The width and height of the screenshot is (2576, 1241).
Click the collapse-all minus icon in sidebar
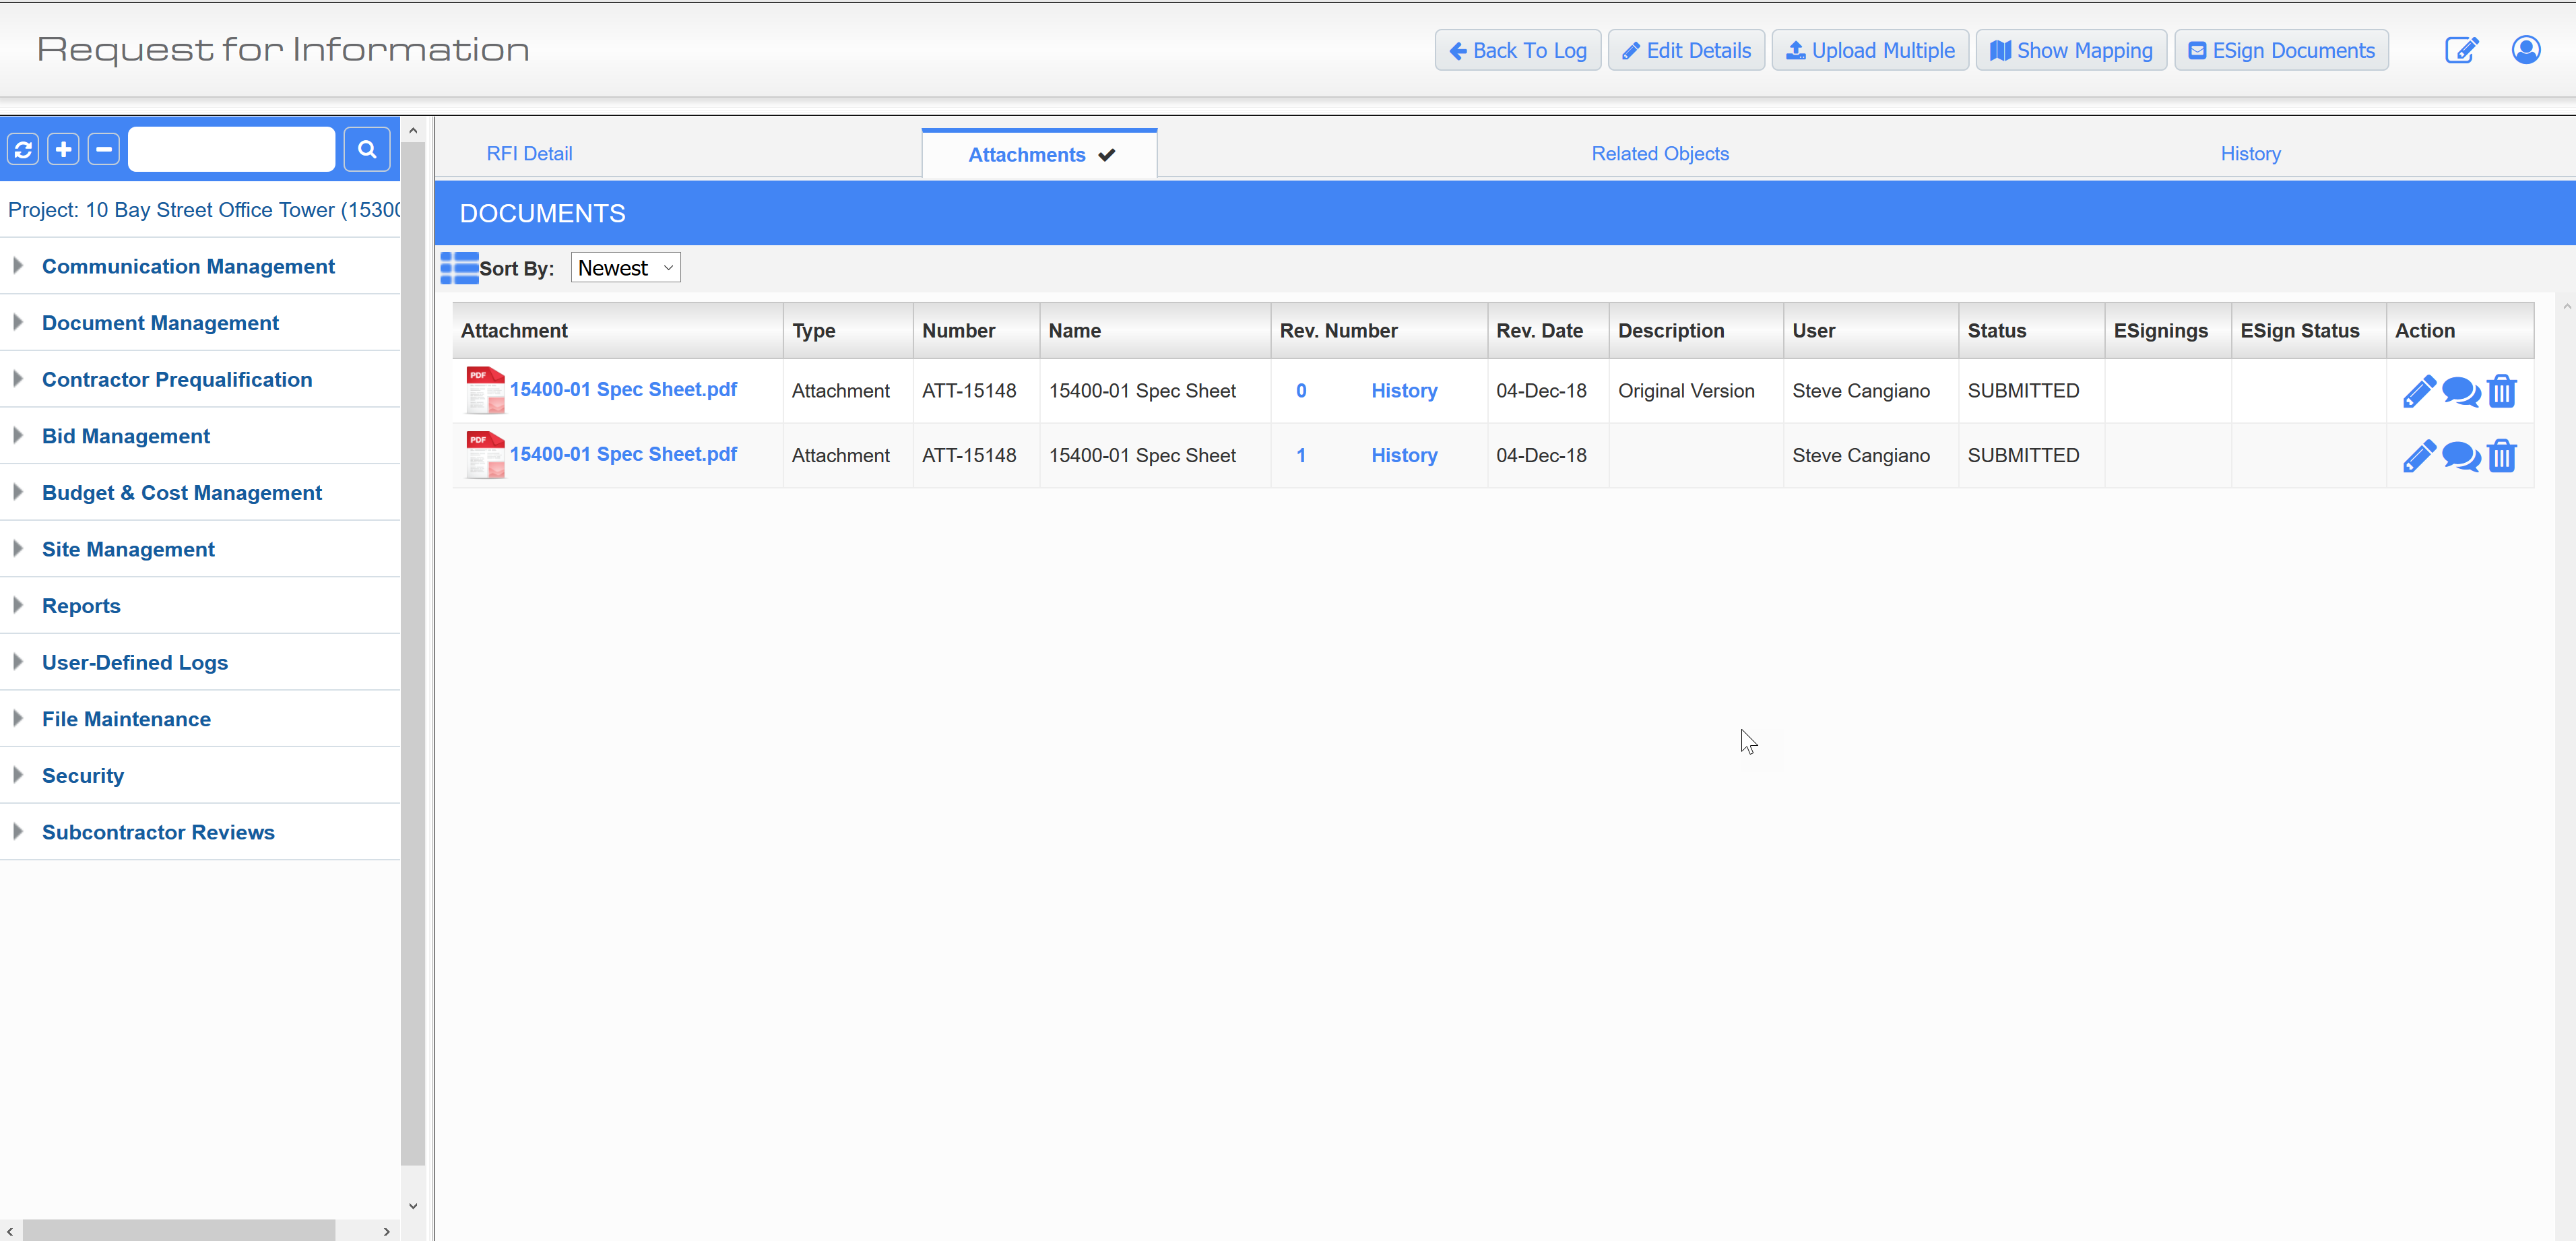click(104, 149)
